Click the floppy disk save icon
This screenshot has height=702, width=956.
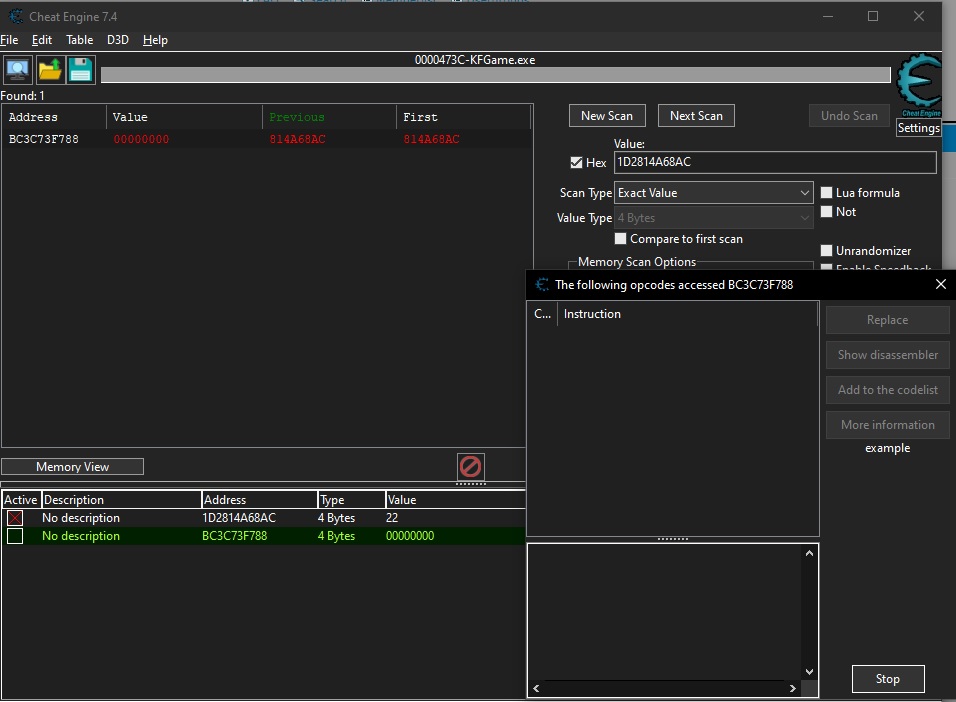point(80,70)
